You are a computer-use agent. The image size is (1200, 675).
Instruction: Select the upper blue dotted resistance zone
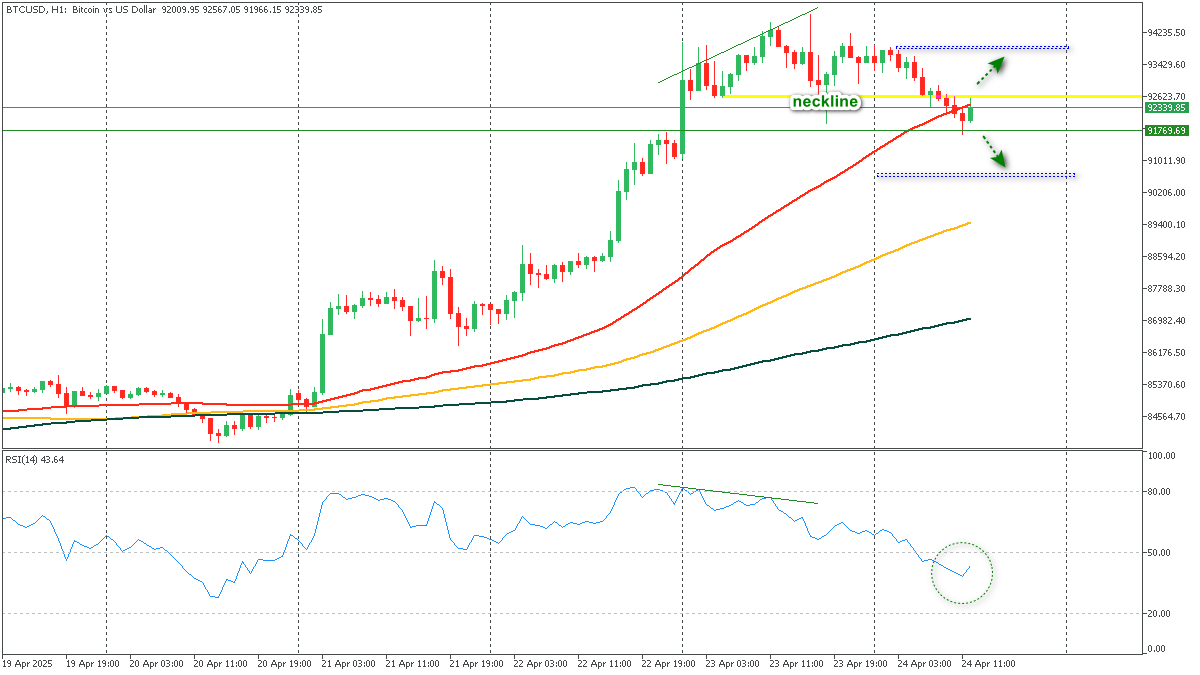(982, 47)
